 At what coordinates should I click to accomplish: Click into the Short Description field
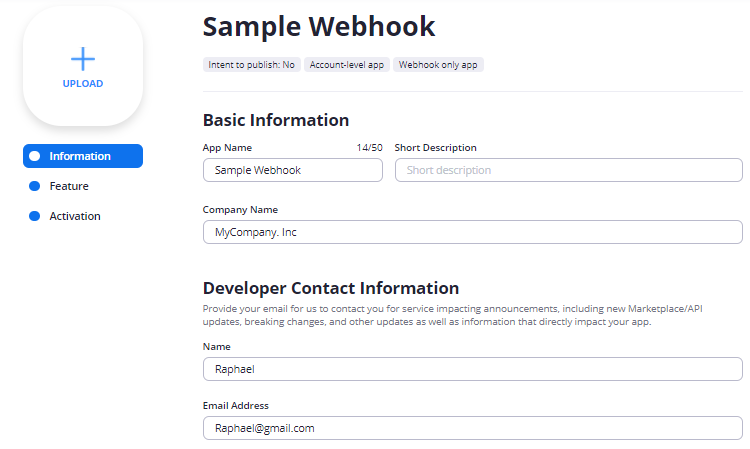(x=568, y=170)
